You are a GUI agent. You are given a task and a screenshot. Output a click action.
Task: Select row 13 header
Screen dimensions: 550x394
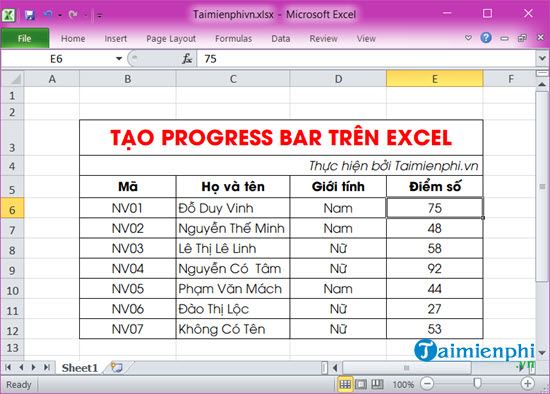pyautogui.click(x=12, y=348)
